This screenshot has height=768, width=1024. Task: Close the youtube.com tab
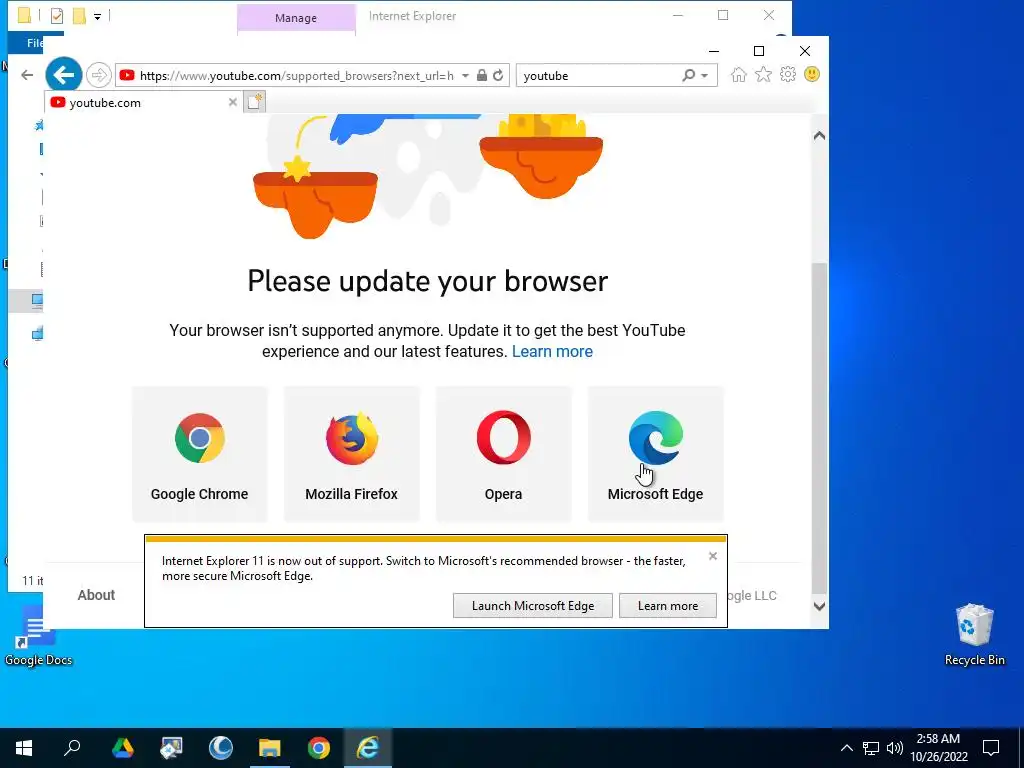click(x=232, y=102)
